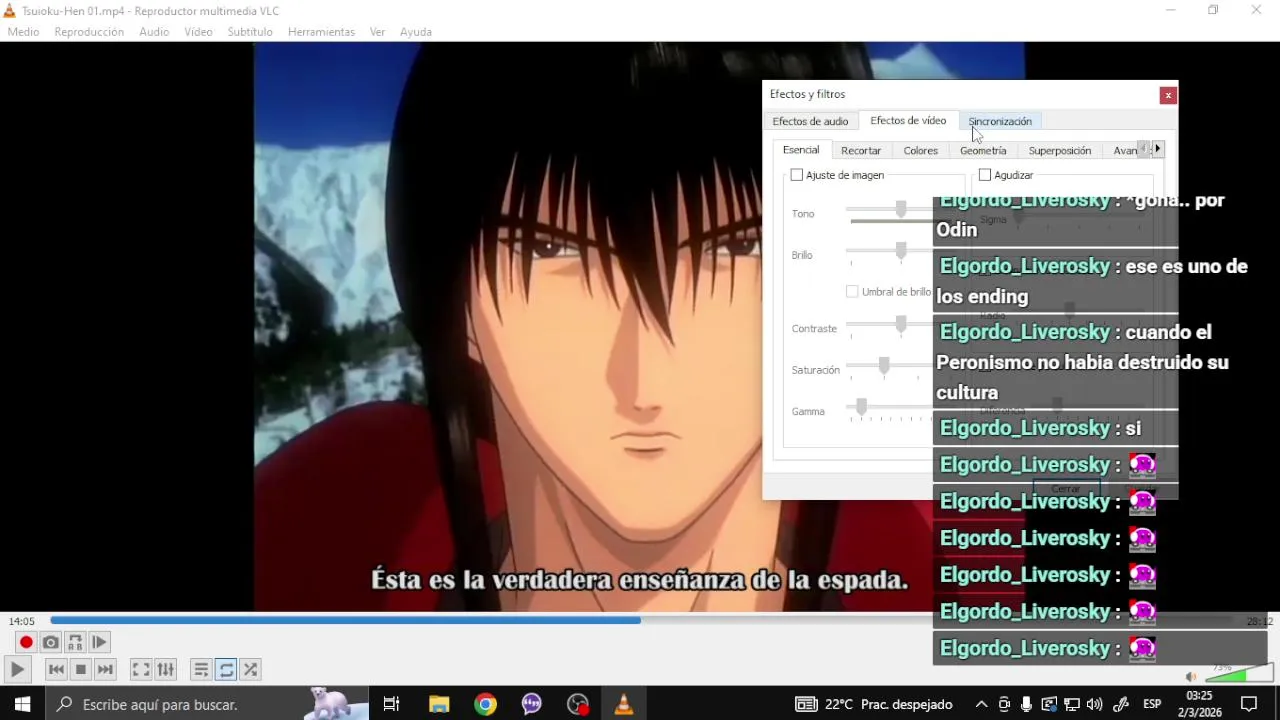
Task: Open Task View on taskbar
Action: 392,704
